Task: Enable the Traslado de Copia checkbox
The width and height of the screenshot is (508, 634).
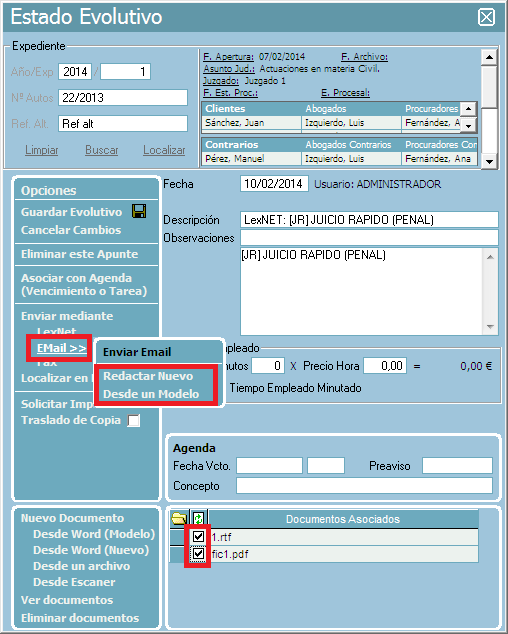Action: pyautogui.click(x=134, y=421)
